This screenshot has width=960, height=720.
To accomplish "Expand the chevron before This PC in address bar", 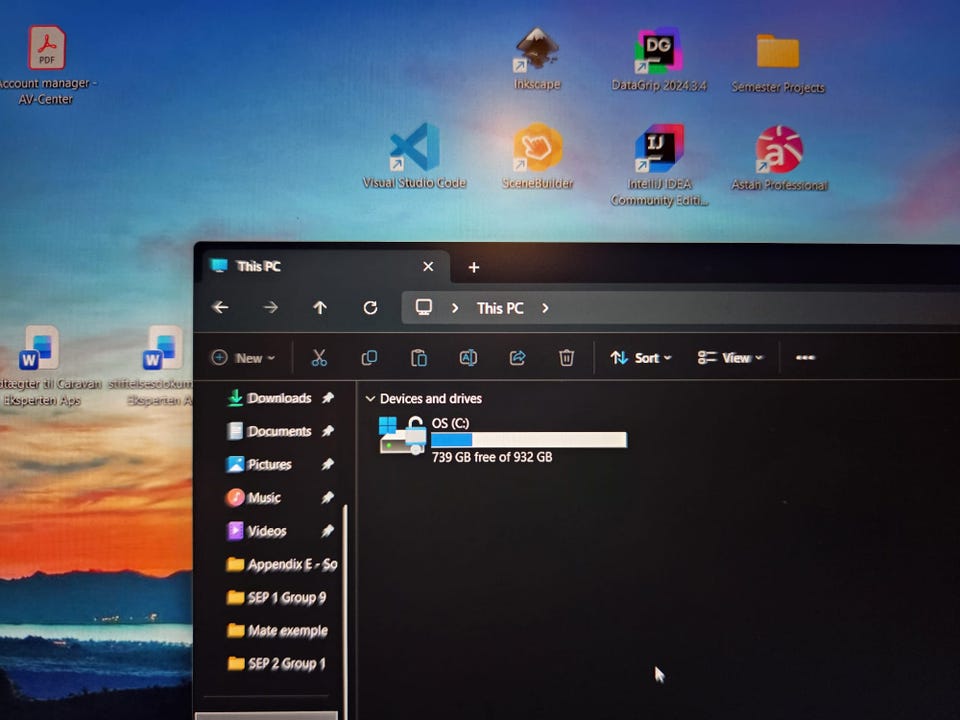I will coord(455,308).
